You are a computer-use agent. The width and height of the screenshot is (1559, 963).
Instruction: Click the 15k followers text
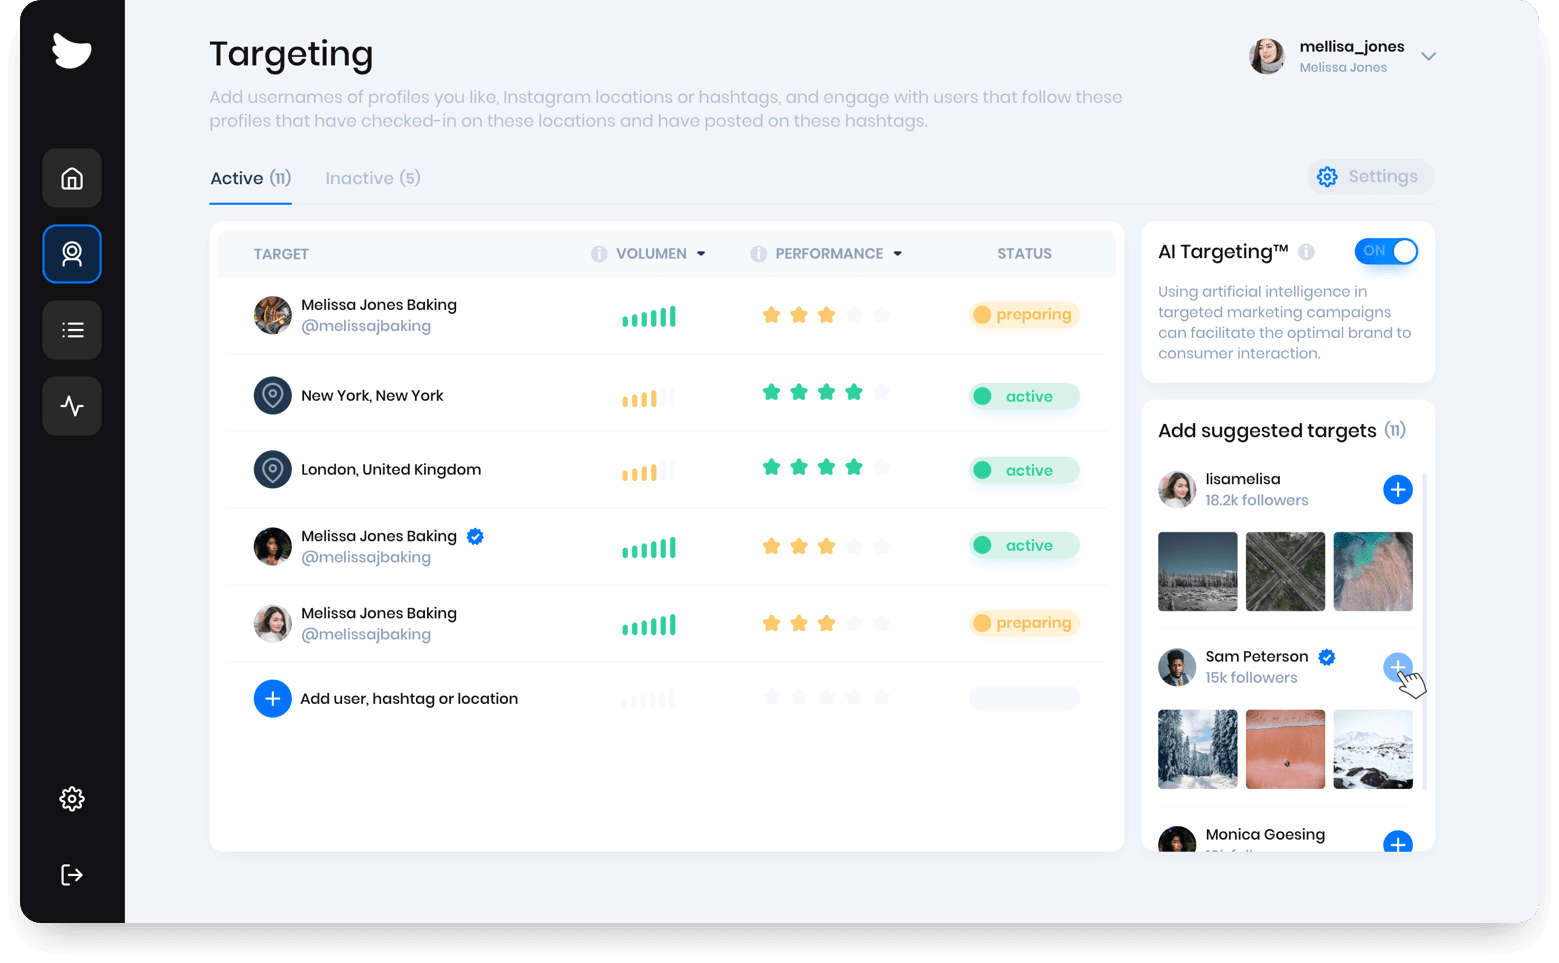pyautogui.click(x=1251, y=678)
